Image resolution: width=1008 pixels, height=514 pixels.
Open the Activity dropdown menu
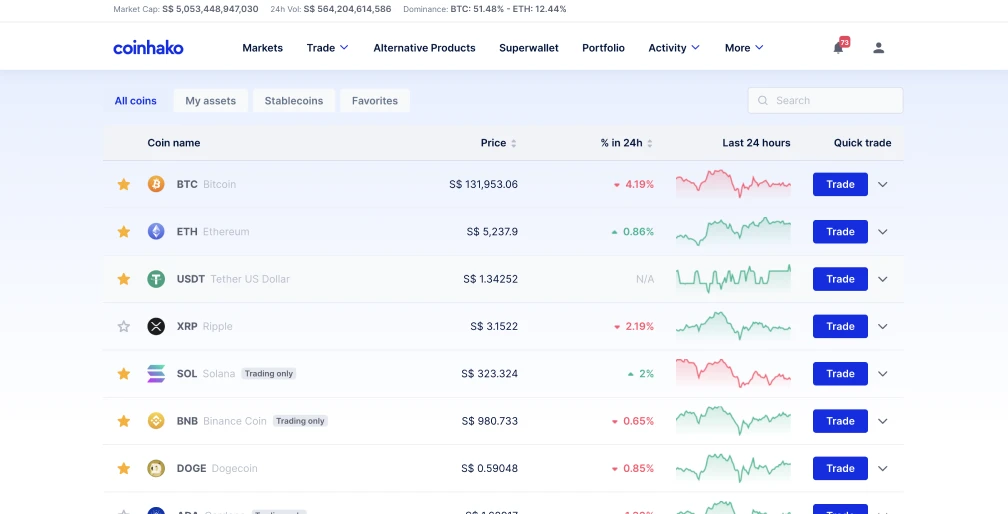tap(674, 48)
